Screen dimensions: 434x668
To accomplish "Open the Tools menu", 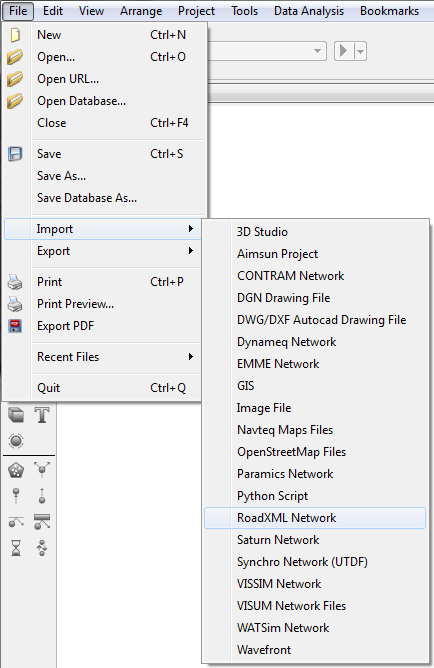I will (x=244, y=11).
